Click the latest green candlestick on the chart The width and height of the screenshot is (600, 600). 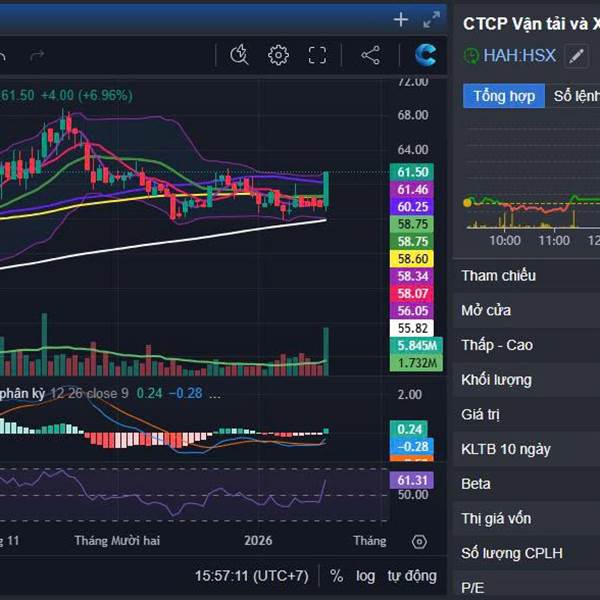pyautogui.click(x=326, y=190)
